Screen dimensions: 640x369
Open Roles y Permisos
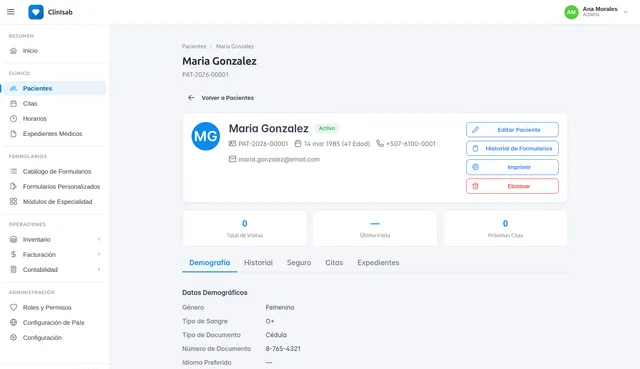(x=55, y=307)
